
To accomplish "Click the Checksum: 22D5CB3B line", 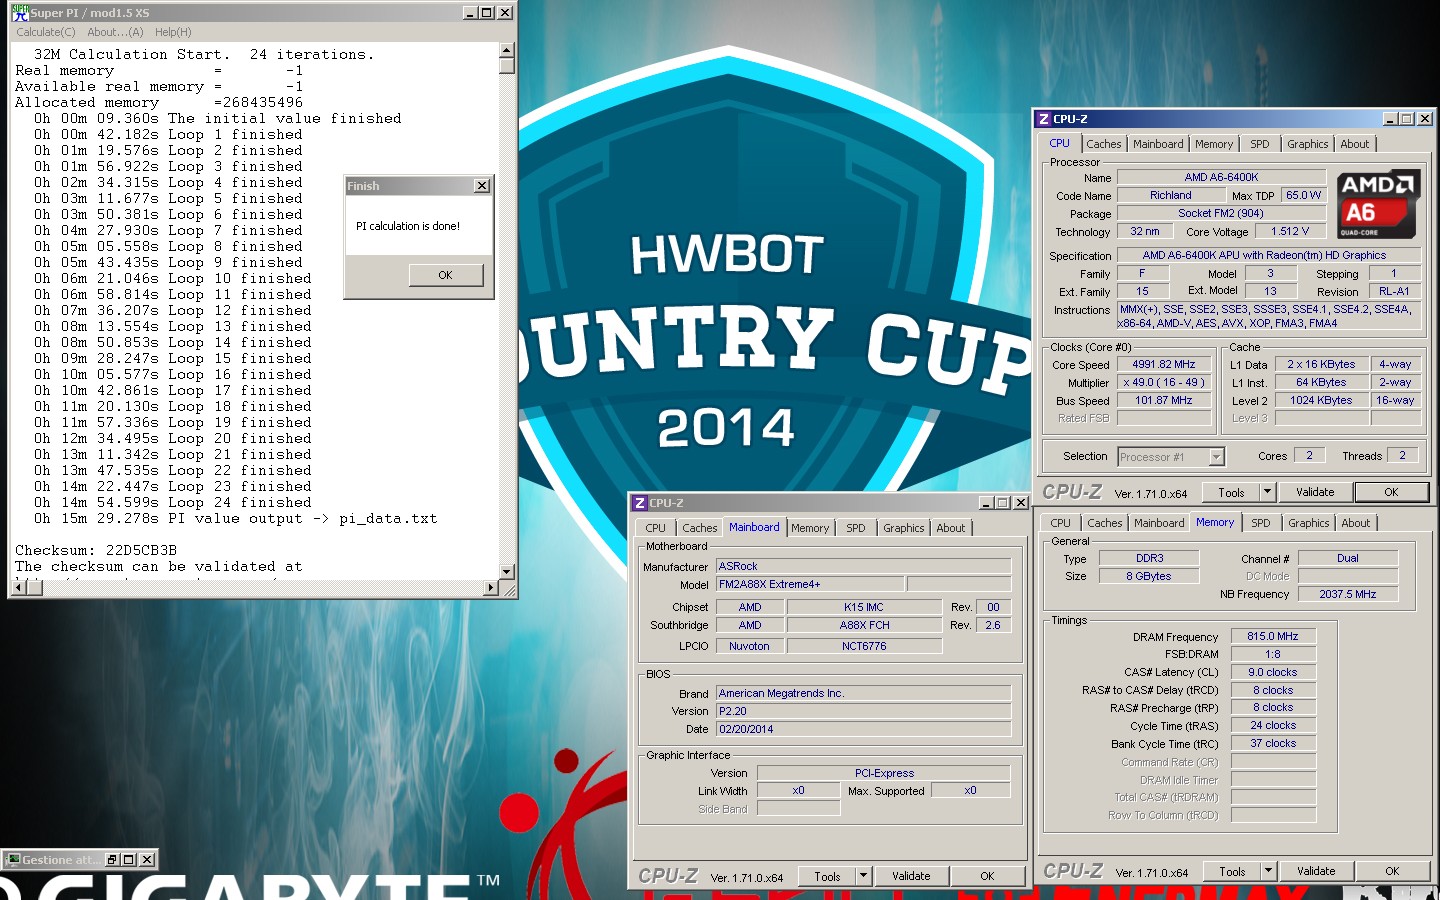I will pyautogui.click(x=96, y=550).
